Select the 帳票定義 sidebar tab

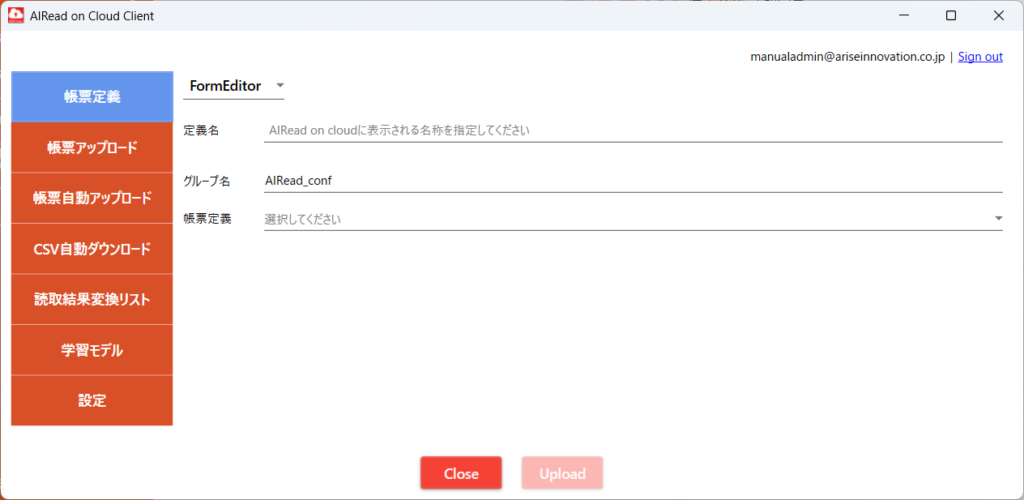click(x=92, y=97)
